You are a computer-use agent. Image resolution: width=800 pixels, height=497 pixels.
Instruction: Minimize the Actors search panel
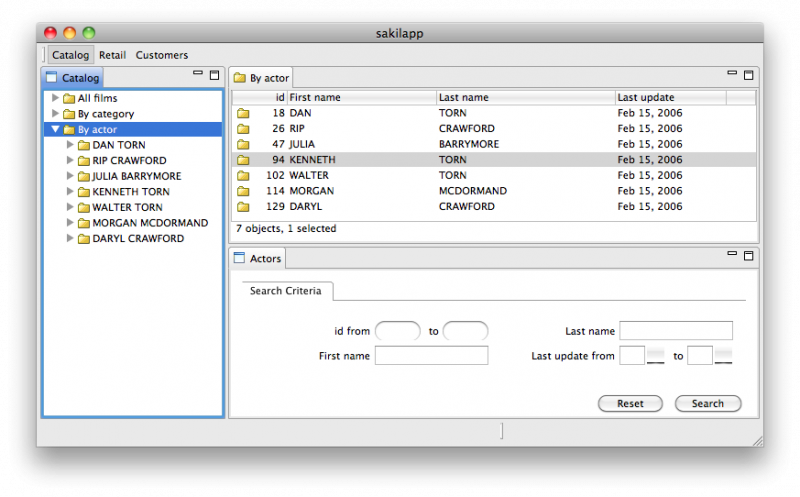[x=733, y=256]
